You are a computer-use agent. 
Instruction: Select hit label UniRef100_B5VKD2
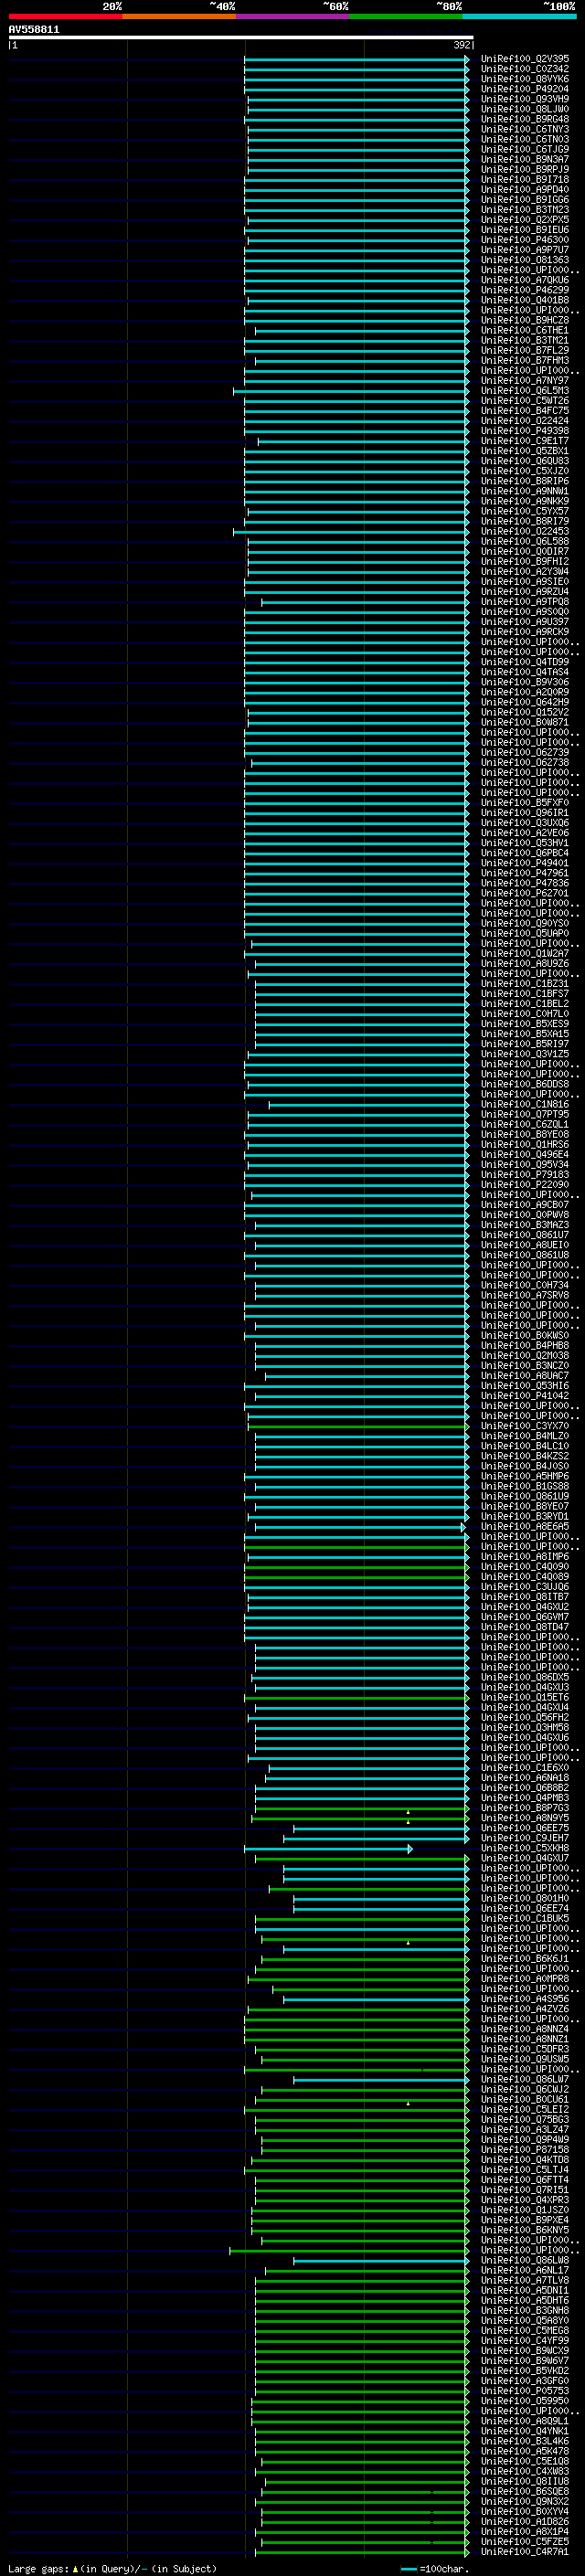coord(524,2371)
